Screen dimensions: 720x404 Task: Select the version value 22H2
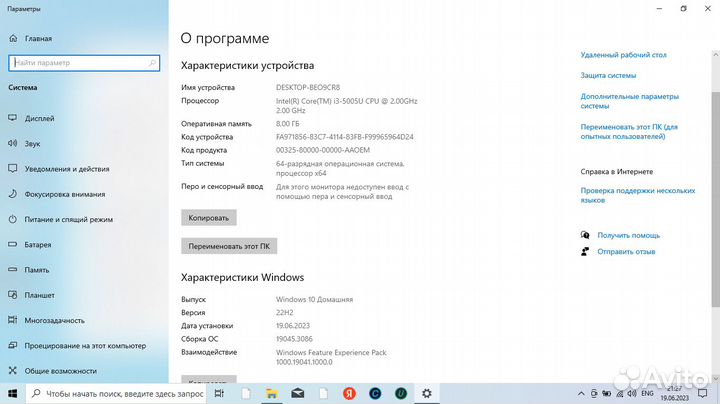click(285, 313)
